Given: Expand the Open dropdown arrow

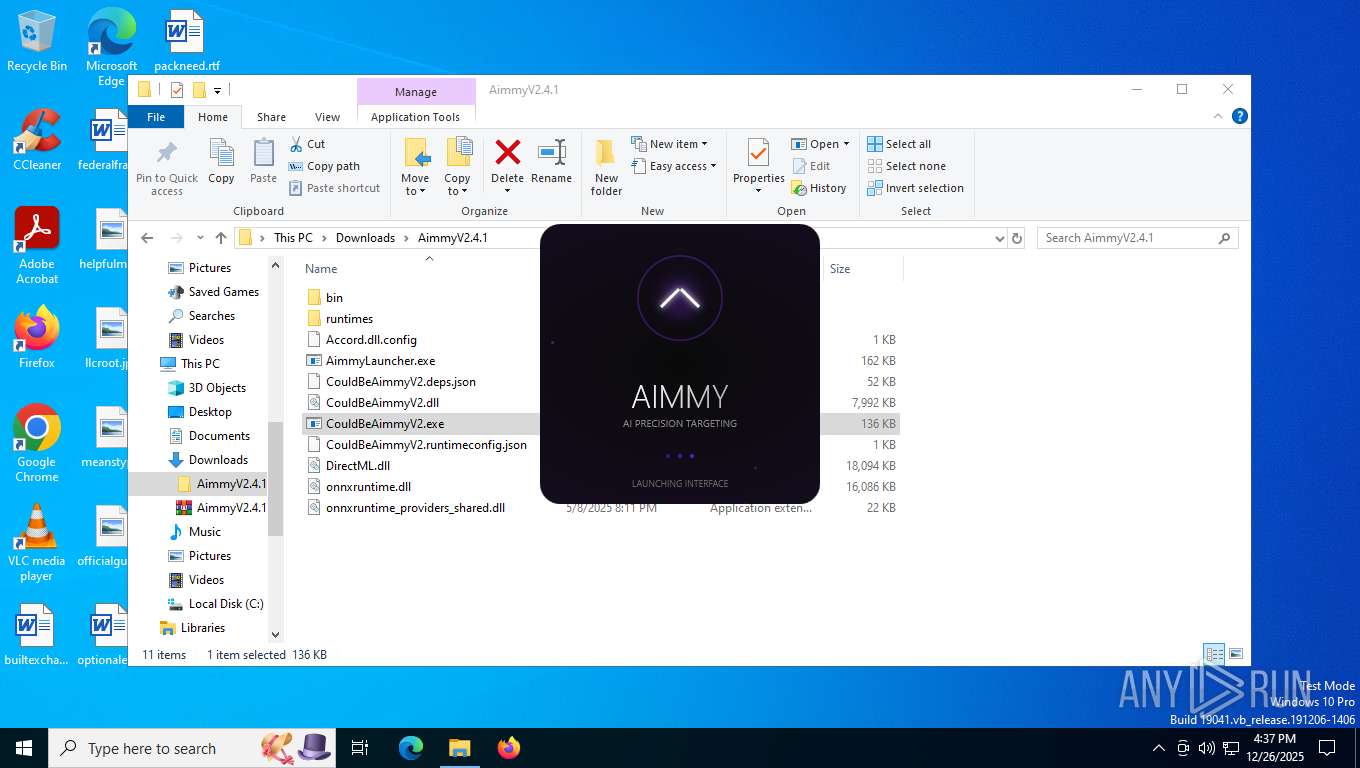Looking at the screenshot, I should click(x=846, y=144).
